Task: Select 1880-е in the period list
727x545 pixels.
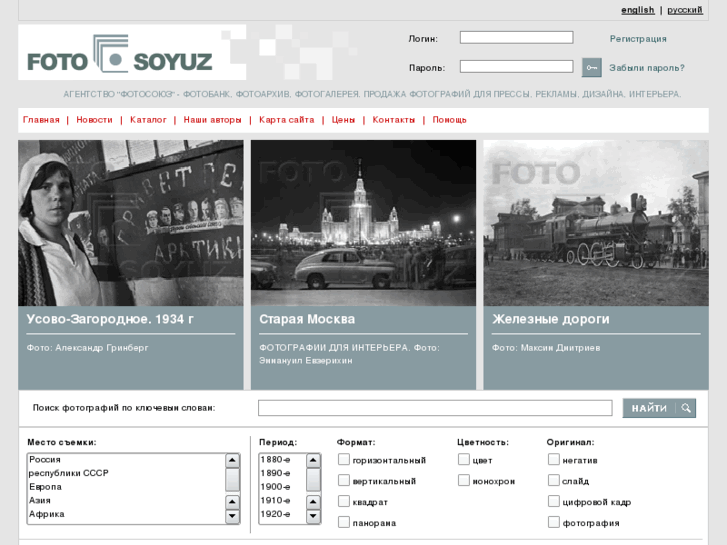Action: point(282,460)
